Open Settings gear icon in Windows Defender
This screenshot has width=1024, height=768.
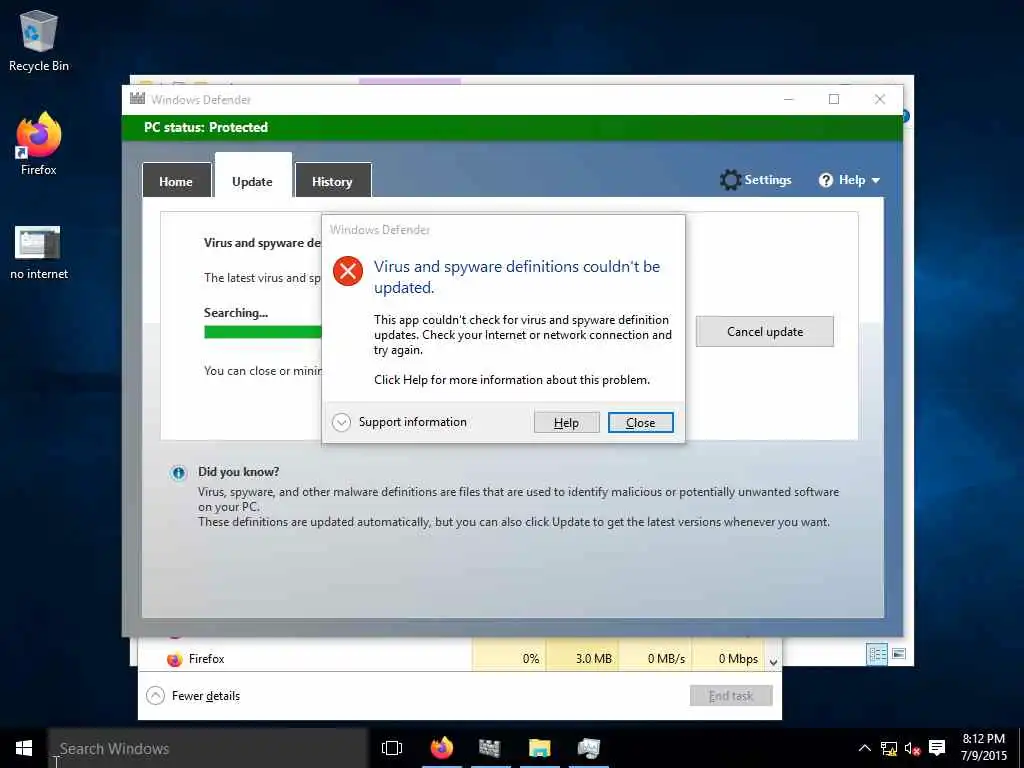tap(730, 180)
